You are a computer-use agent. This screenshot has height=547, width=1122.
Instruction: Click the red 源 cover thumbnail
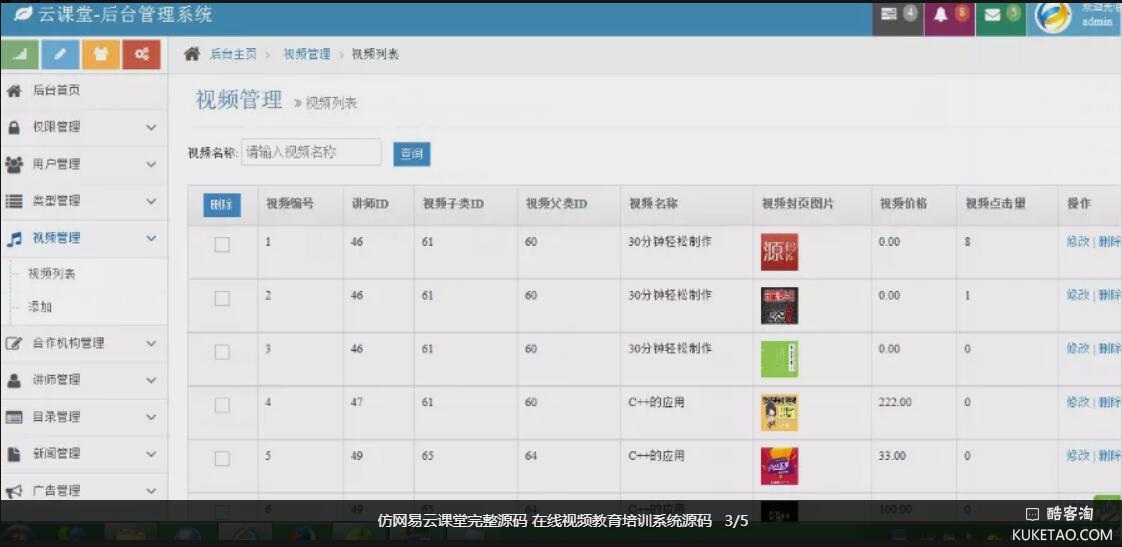point(779,252)
